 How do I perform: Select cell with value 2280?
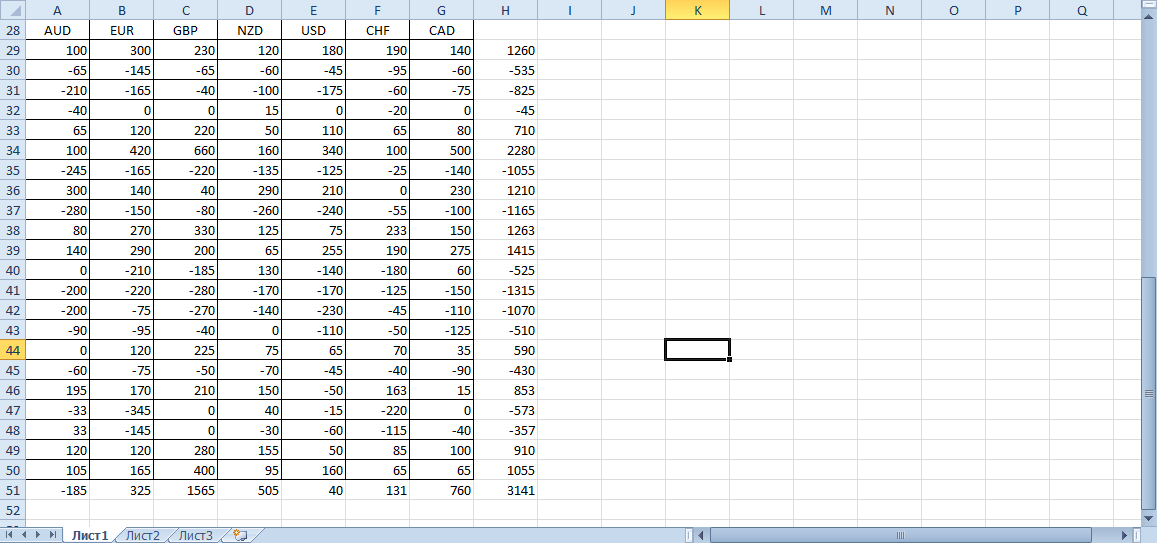[x=505, y=151]
